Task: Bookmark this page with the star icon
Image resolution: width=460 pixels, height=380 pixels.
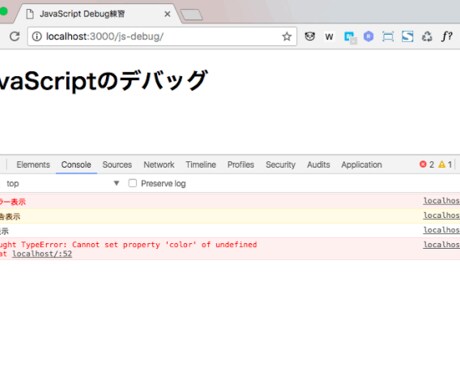Action: [x=287, y=36]
